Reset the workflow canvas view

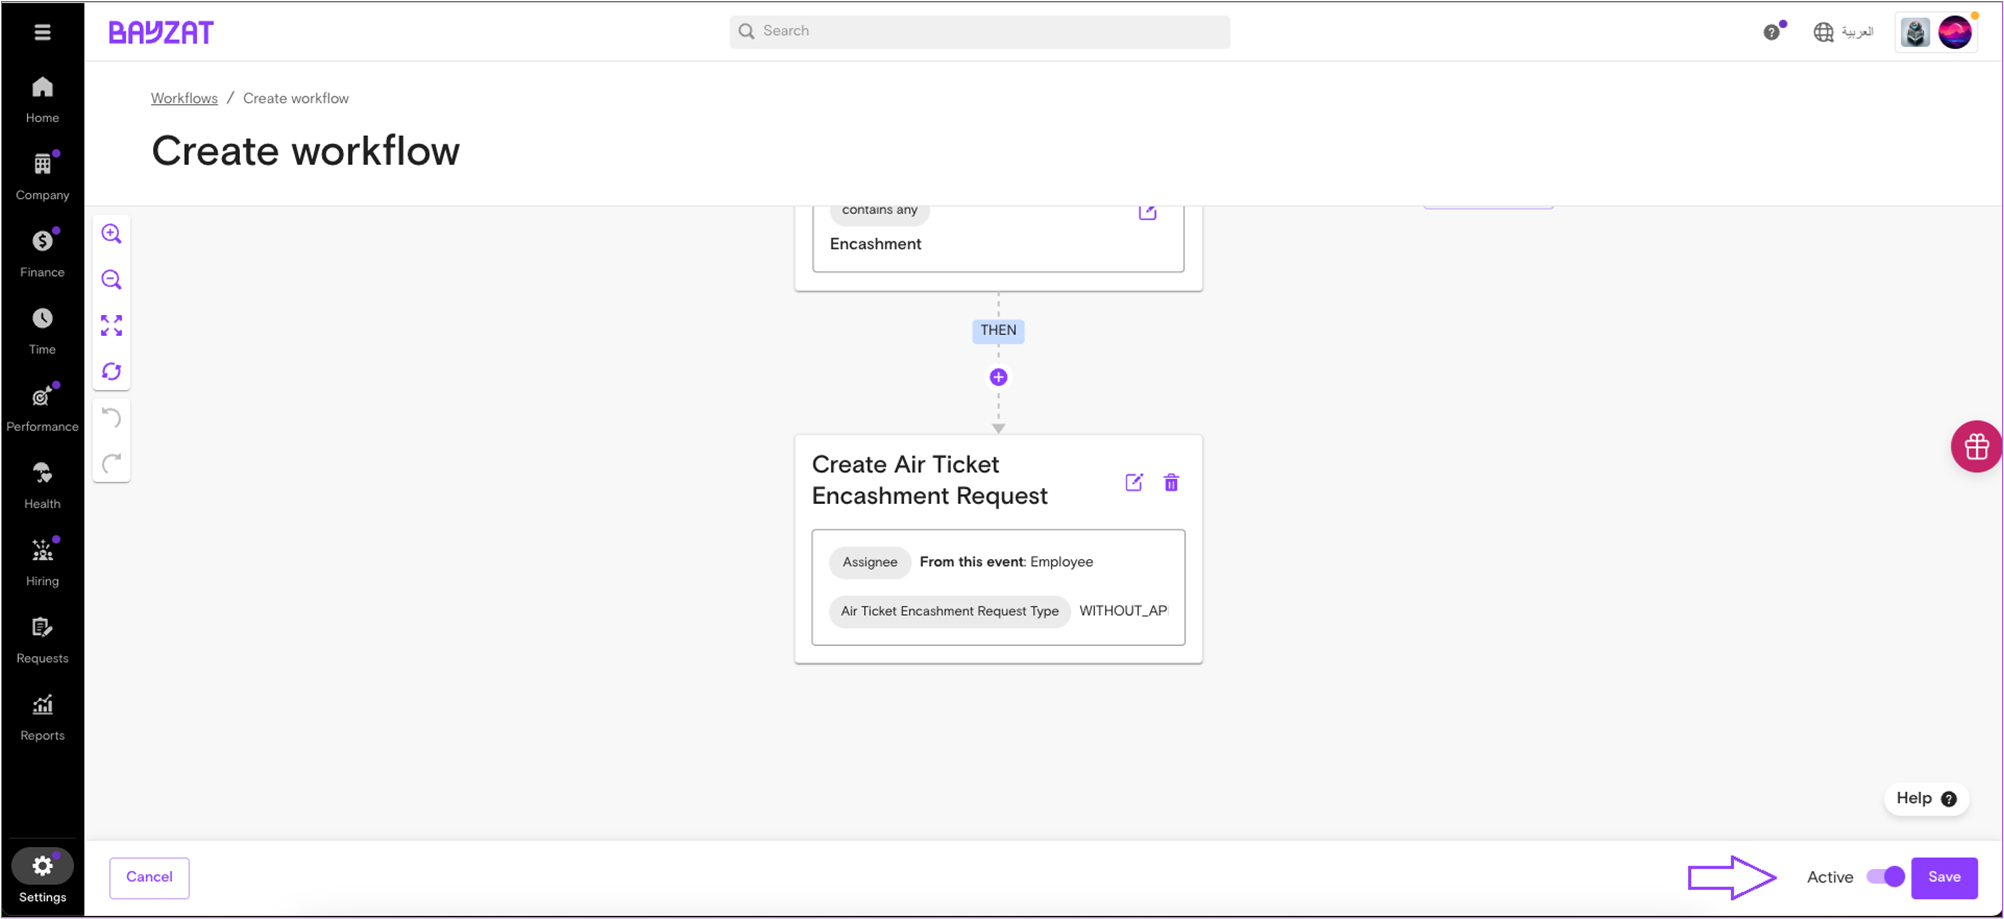tap(111, 372)
